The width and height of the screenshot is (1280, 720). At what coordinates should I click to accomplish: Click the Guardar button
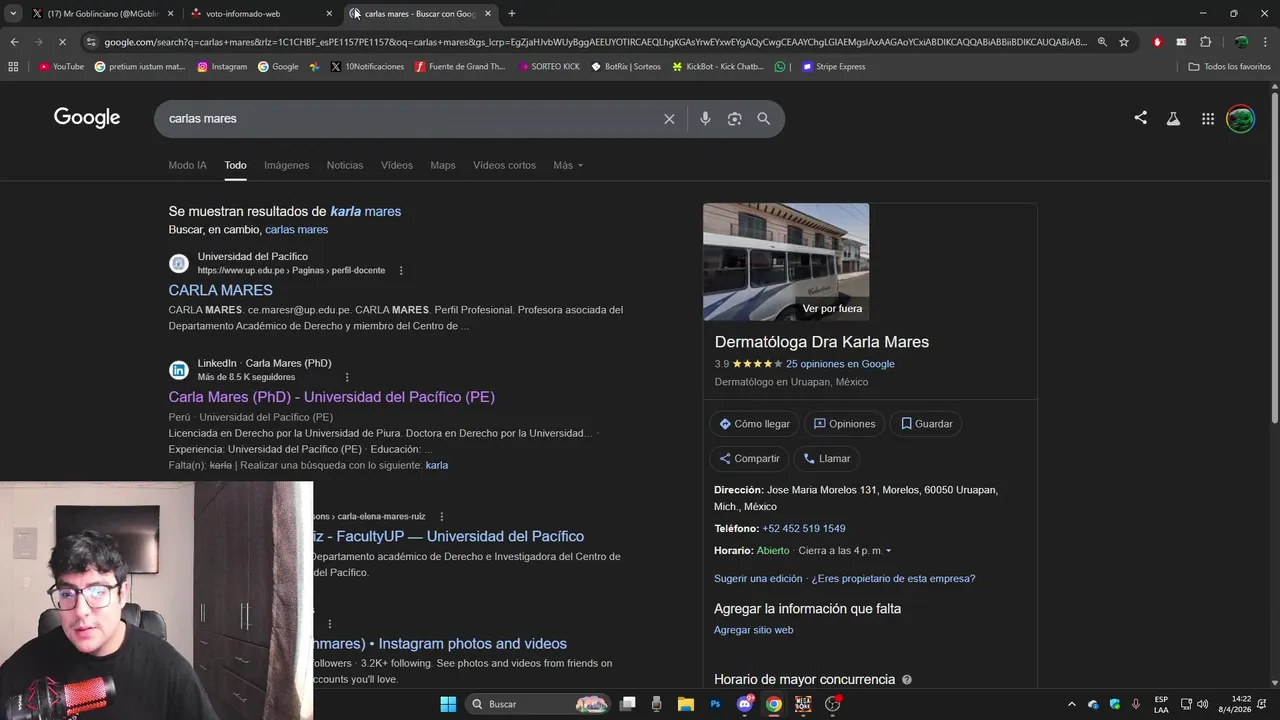click(x=926, y=424)
